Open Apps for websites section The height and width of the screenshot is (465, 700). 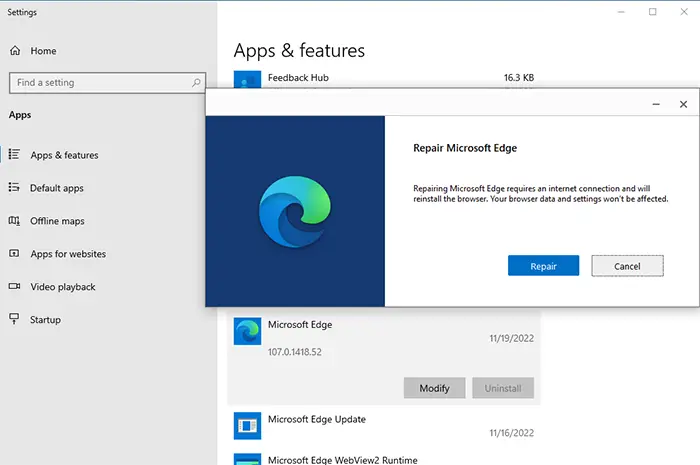pos(68,254)
